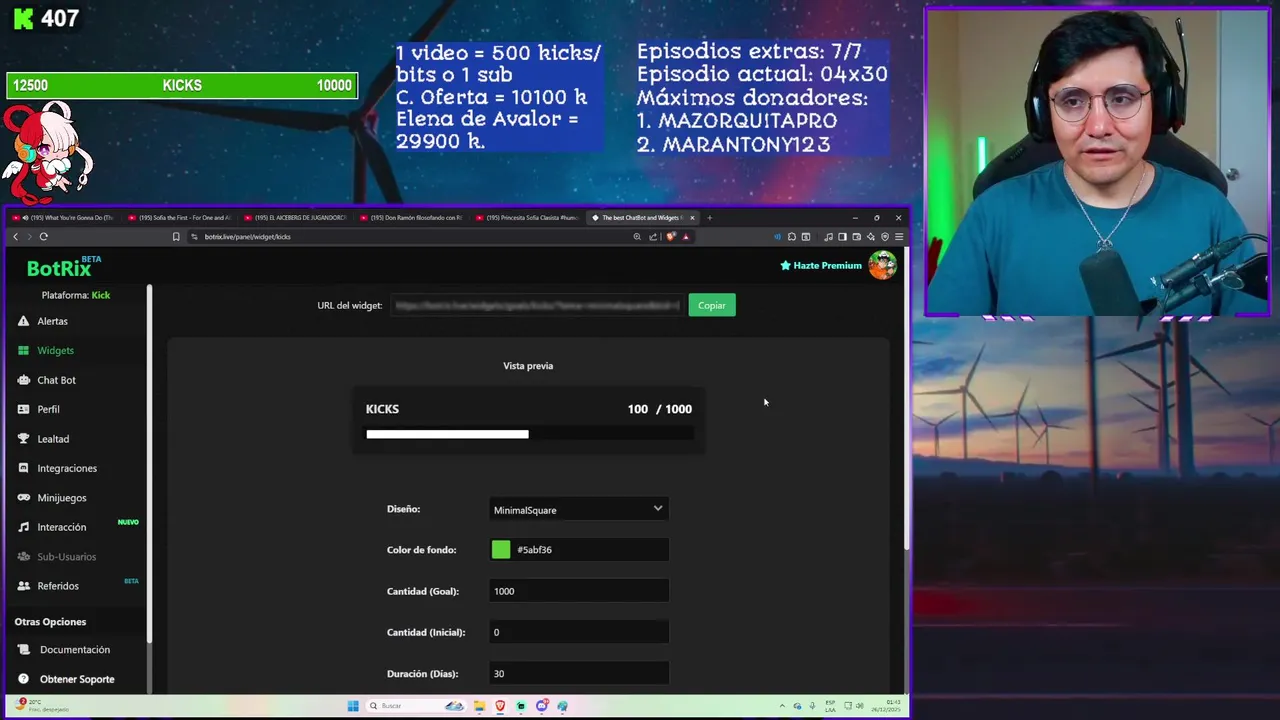
Task: Click the Hazte Premium link
Action: click(821, 265)
